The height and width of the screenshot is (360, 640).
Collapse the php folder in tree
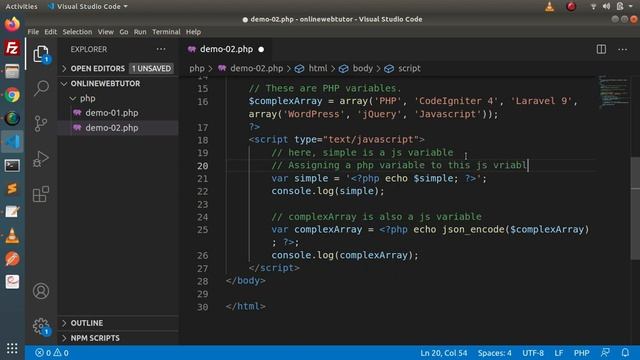(83, 98)
